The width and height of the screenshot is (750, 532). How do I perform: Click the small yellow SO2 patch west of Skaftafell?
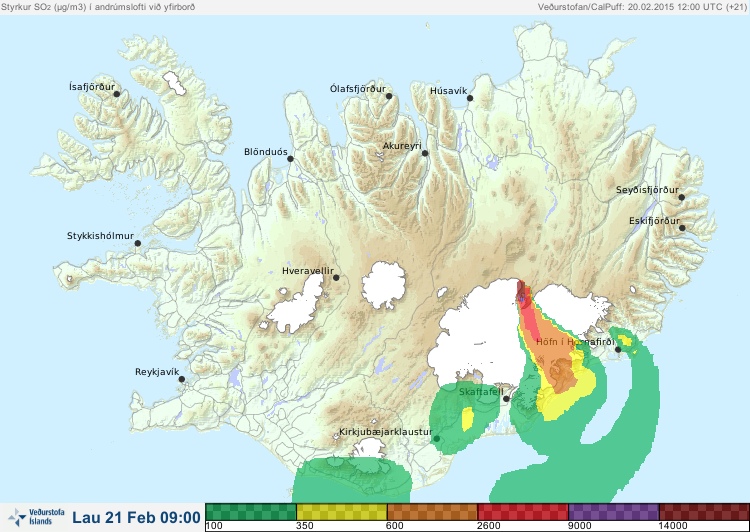click(467, 419)
